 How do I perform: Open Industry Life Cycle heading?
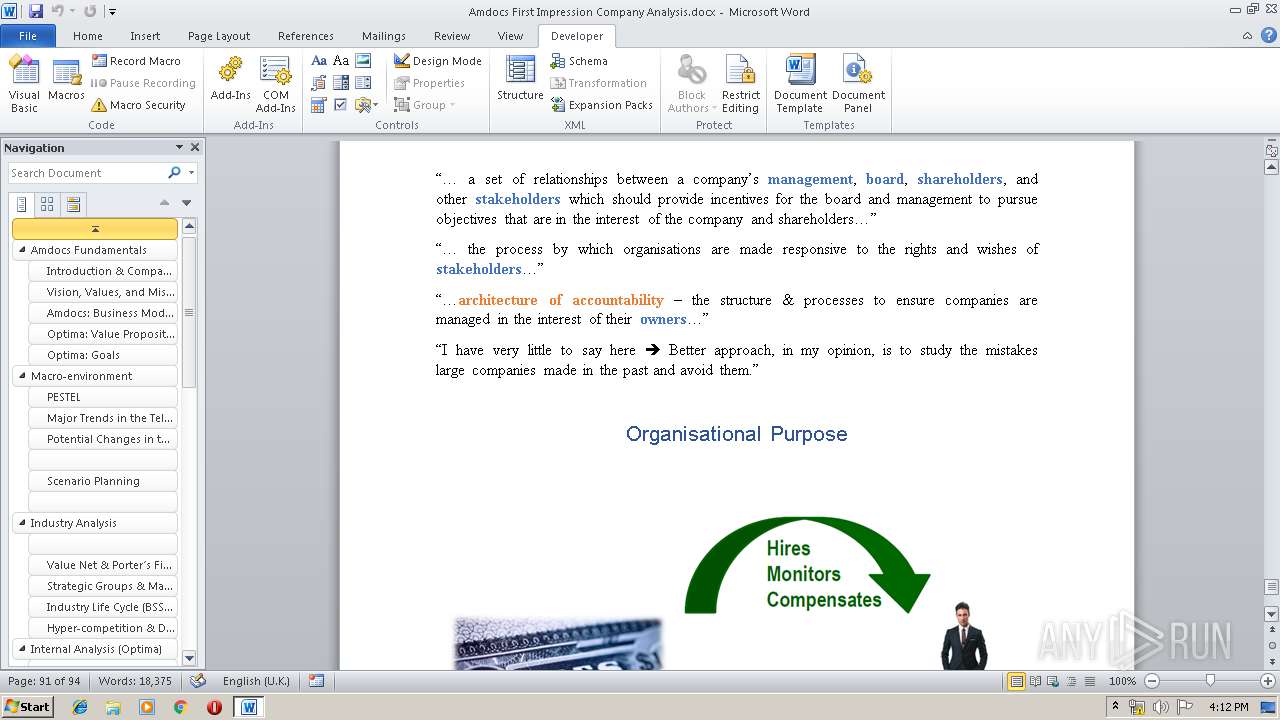click(103, 607)
